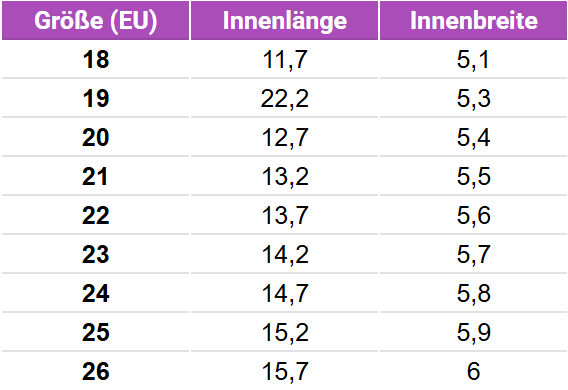Click the Innenlänge column header

coord(284,20)
